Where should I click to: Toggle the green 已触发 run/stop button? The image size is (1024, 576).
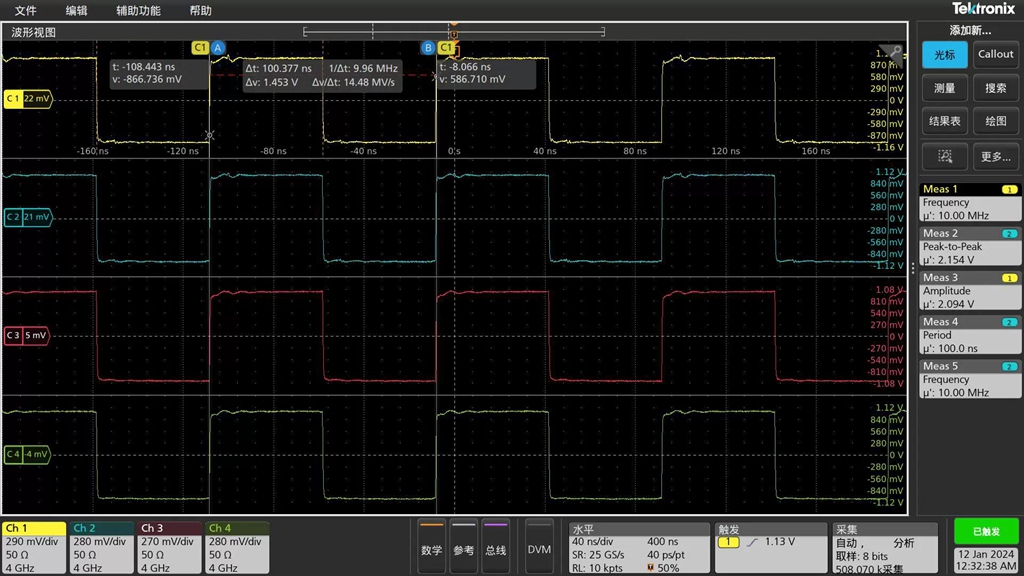click(x=986, y=532)
